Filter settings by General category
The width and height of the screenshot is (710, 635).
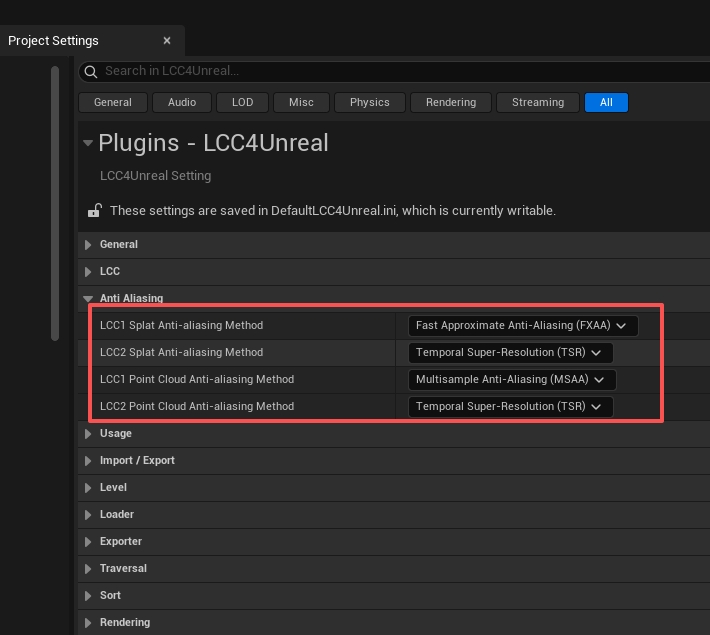pyautogui.click(x=113, y=102)
